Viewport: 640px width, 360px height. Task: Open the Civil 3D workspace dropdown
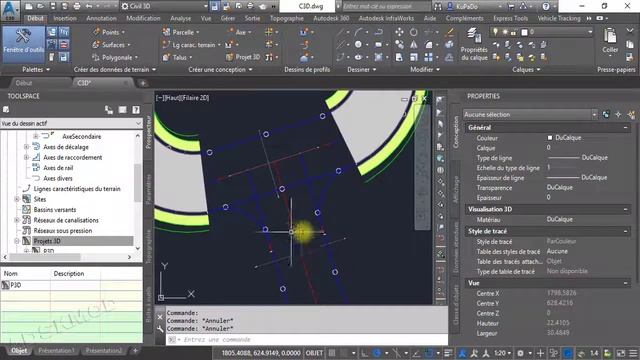tap(165, 6)
